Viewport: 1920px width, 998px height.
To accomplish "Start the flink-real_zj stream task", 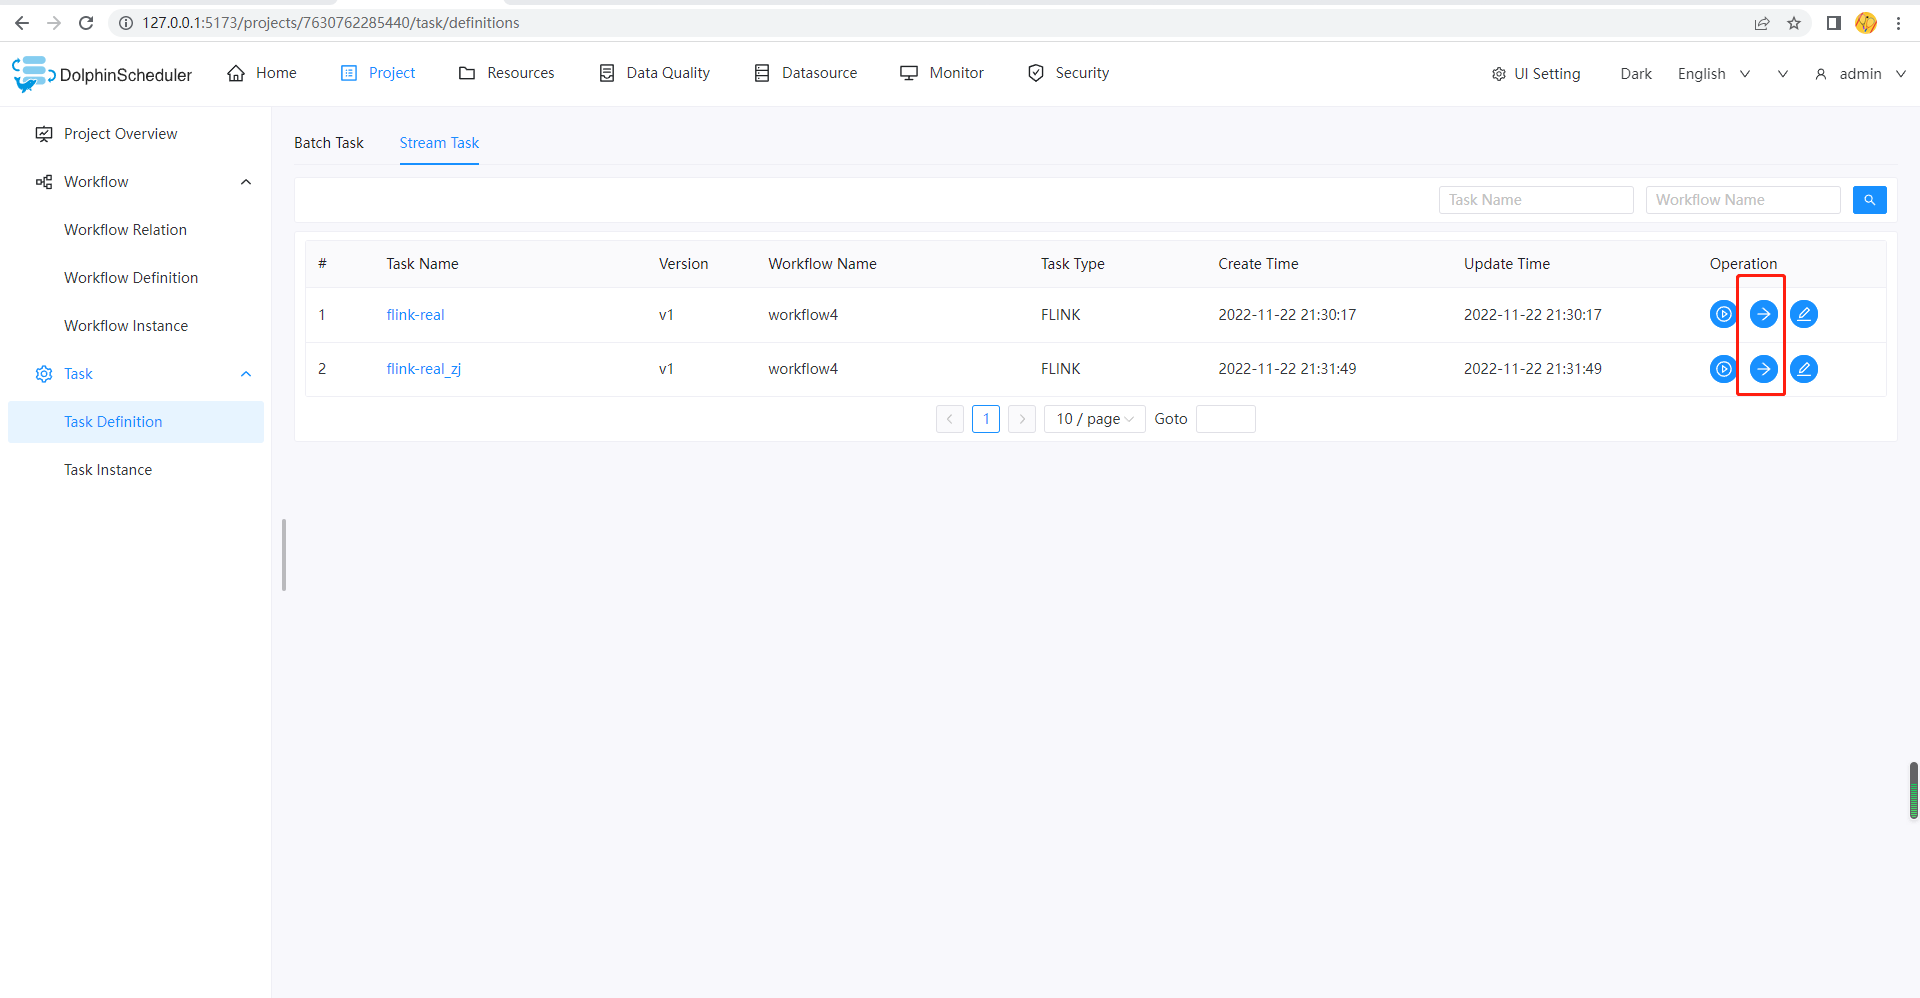I will click(x=1723, y=369).
